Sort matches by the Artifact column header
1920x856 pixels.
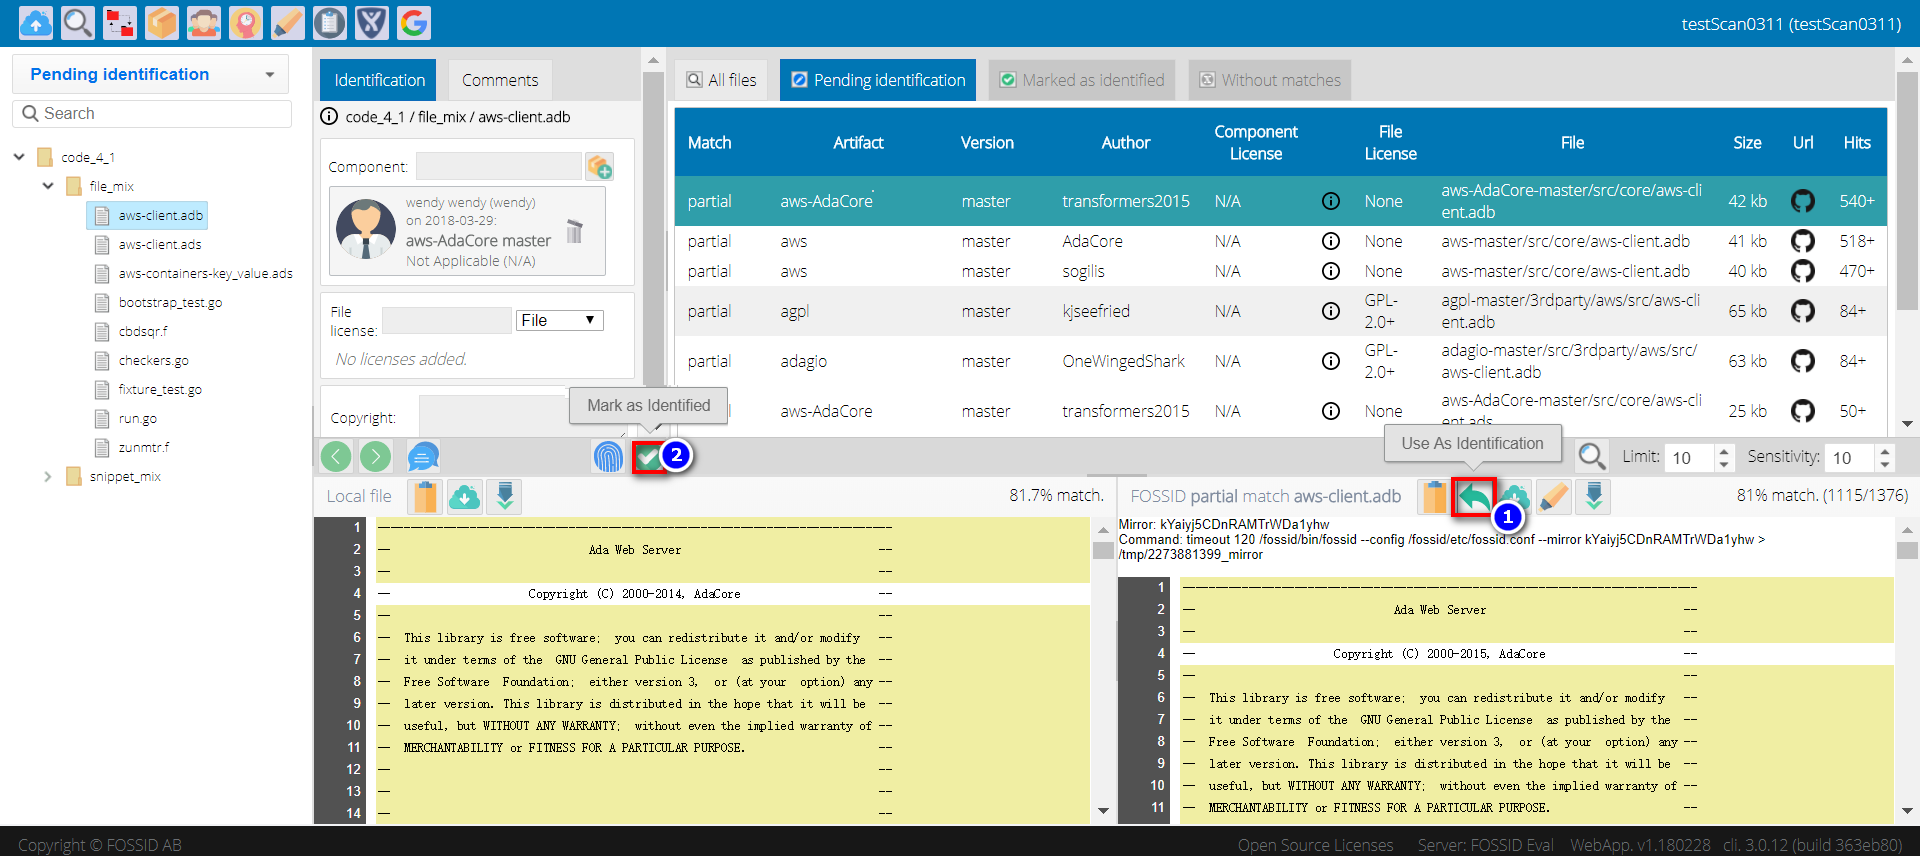pos(858,143)
